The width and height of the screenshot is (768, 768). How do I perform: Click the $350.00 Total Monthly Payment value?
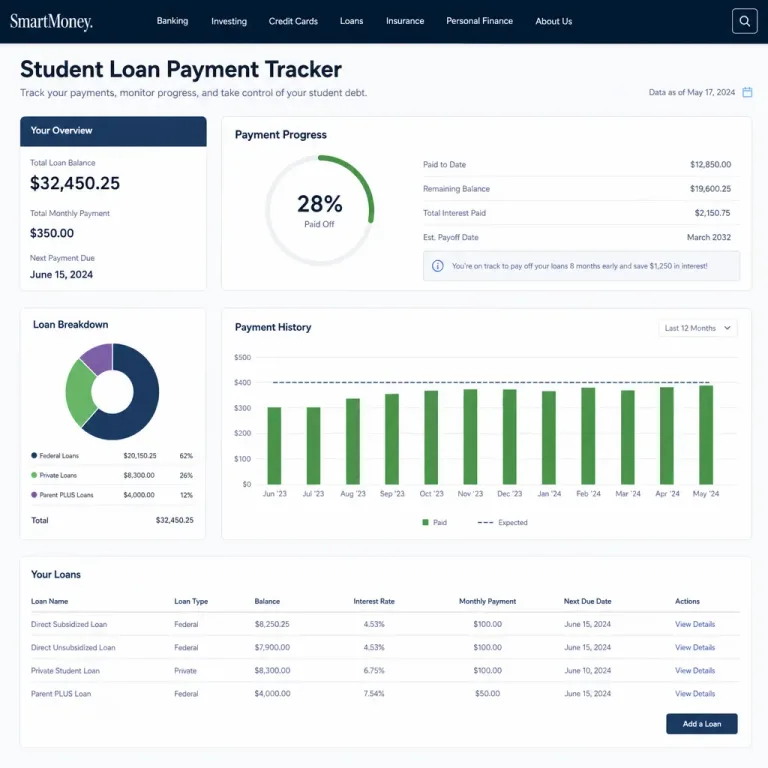click(x=52, y=233)
